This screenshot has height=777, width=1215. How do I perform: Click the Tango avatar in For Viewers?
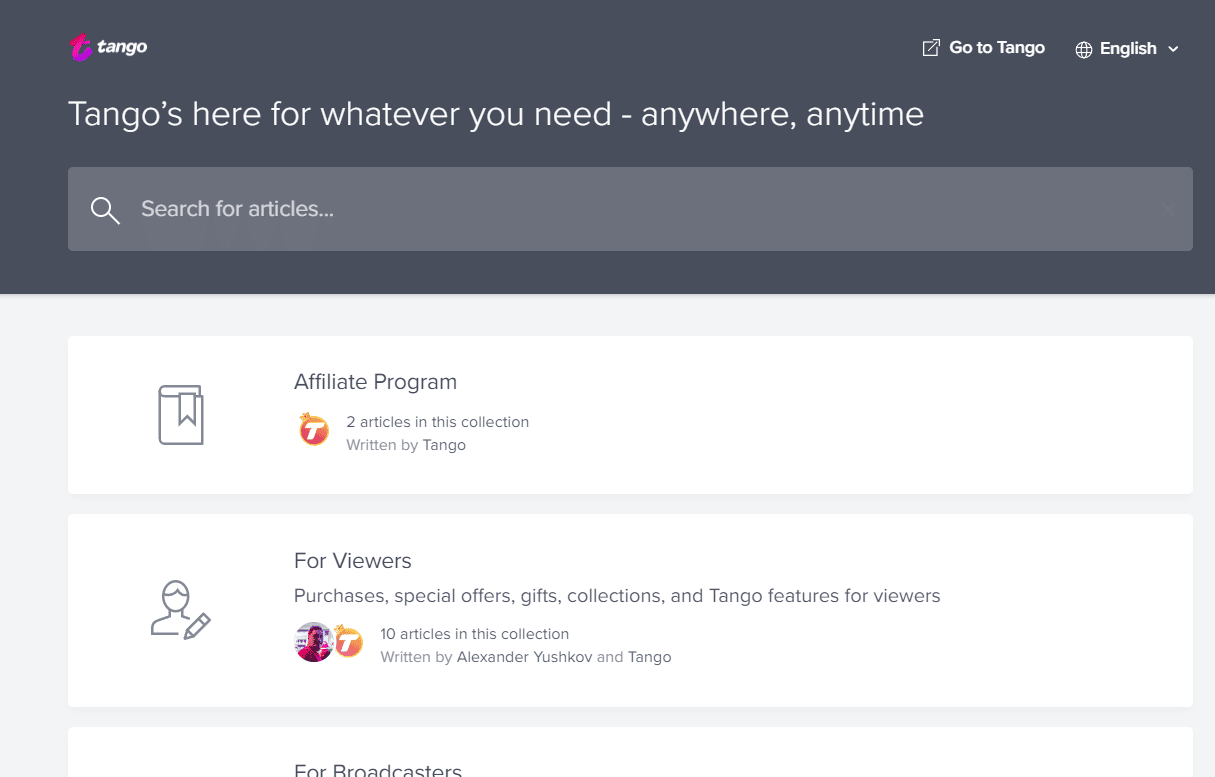[348, 642]
